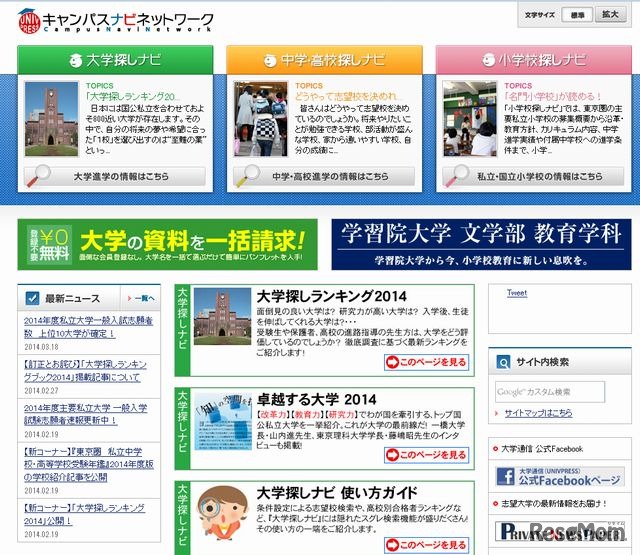Open the 卓越する大学 2014 article title

(316, 399)
